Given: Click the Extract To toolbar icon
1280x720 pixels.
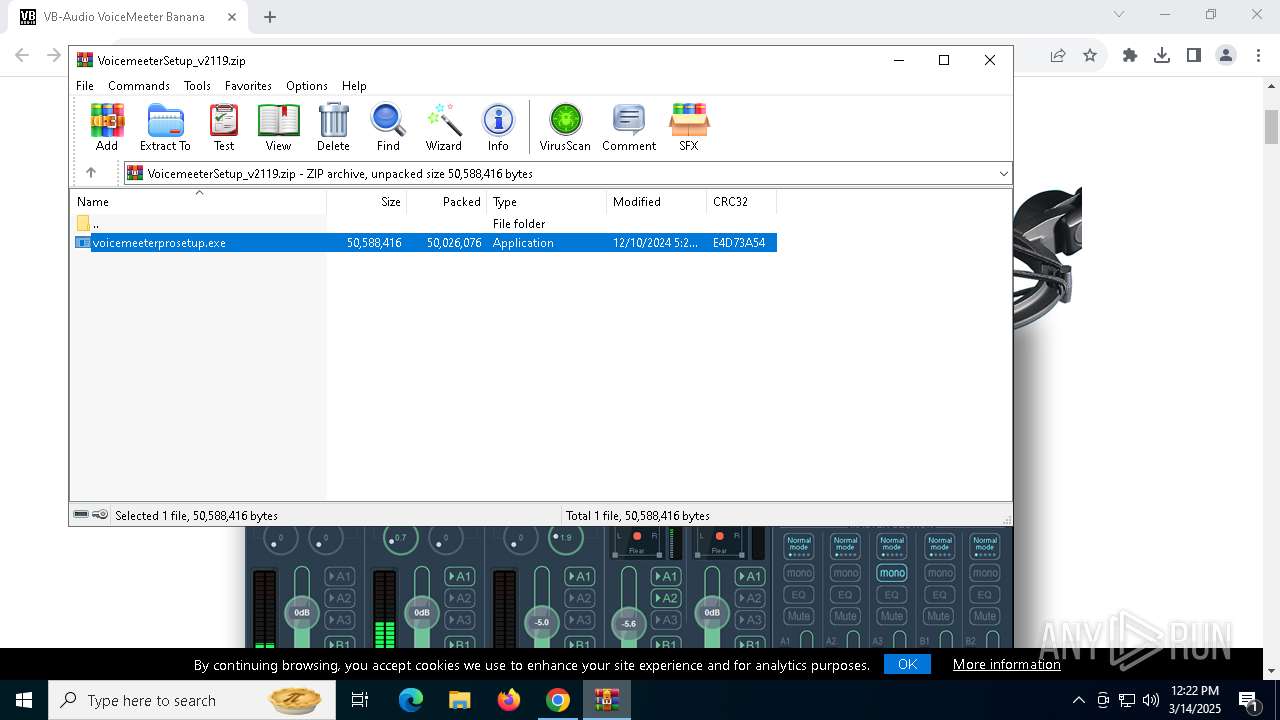Looking at the screenshot, I should pyautogui.click(x=165, y=127).
